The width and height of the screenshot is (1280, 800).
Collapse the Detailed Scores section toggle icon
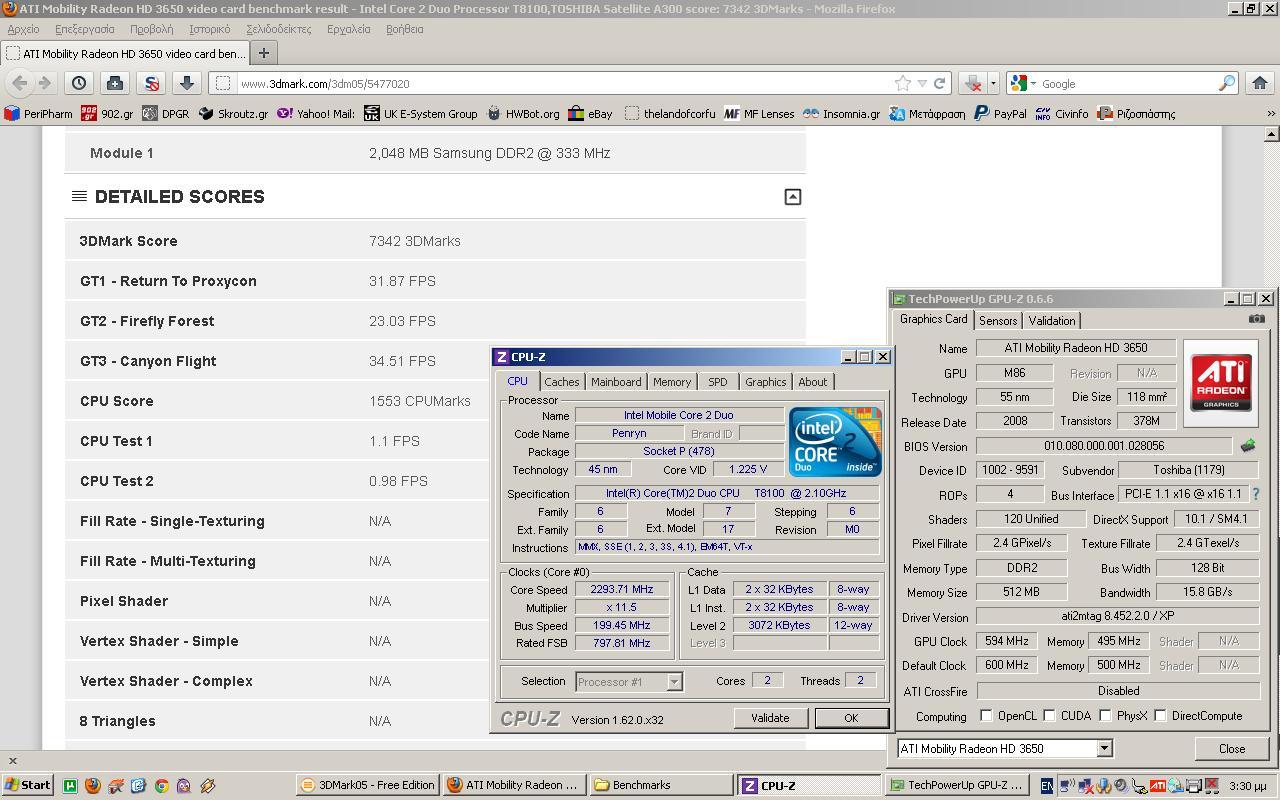792,197
